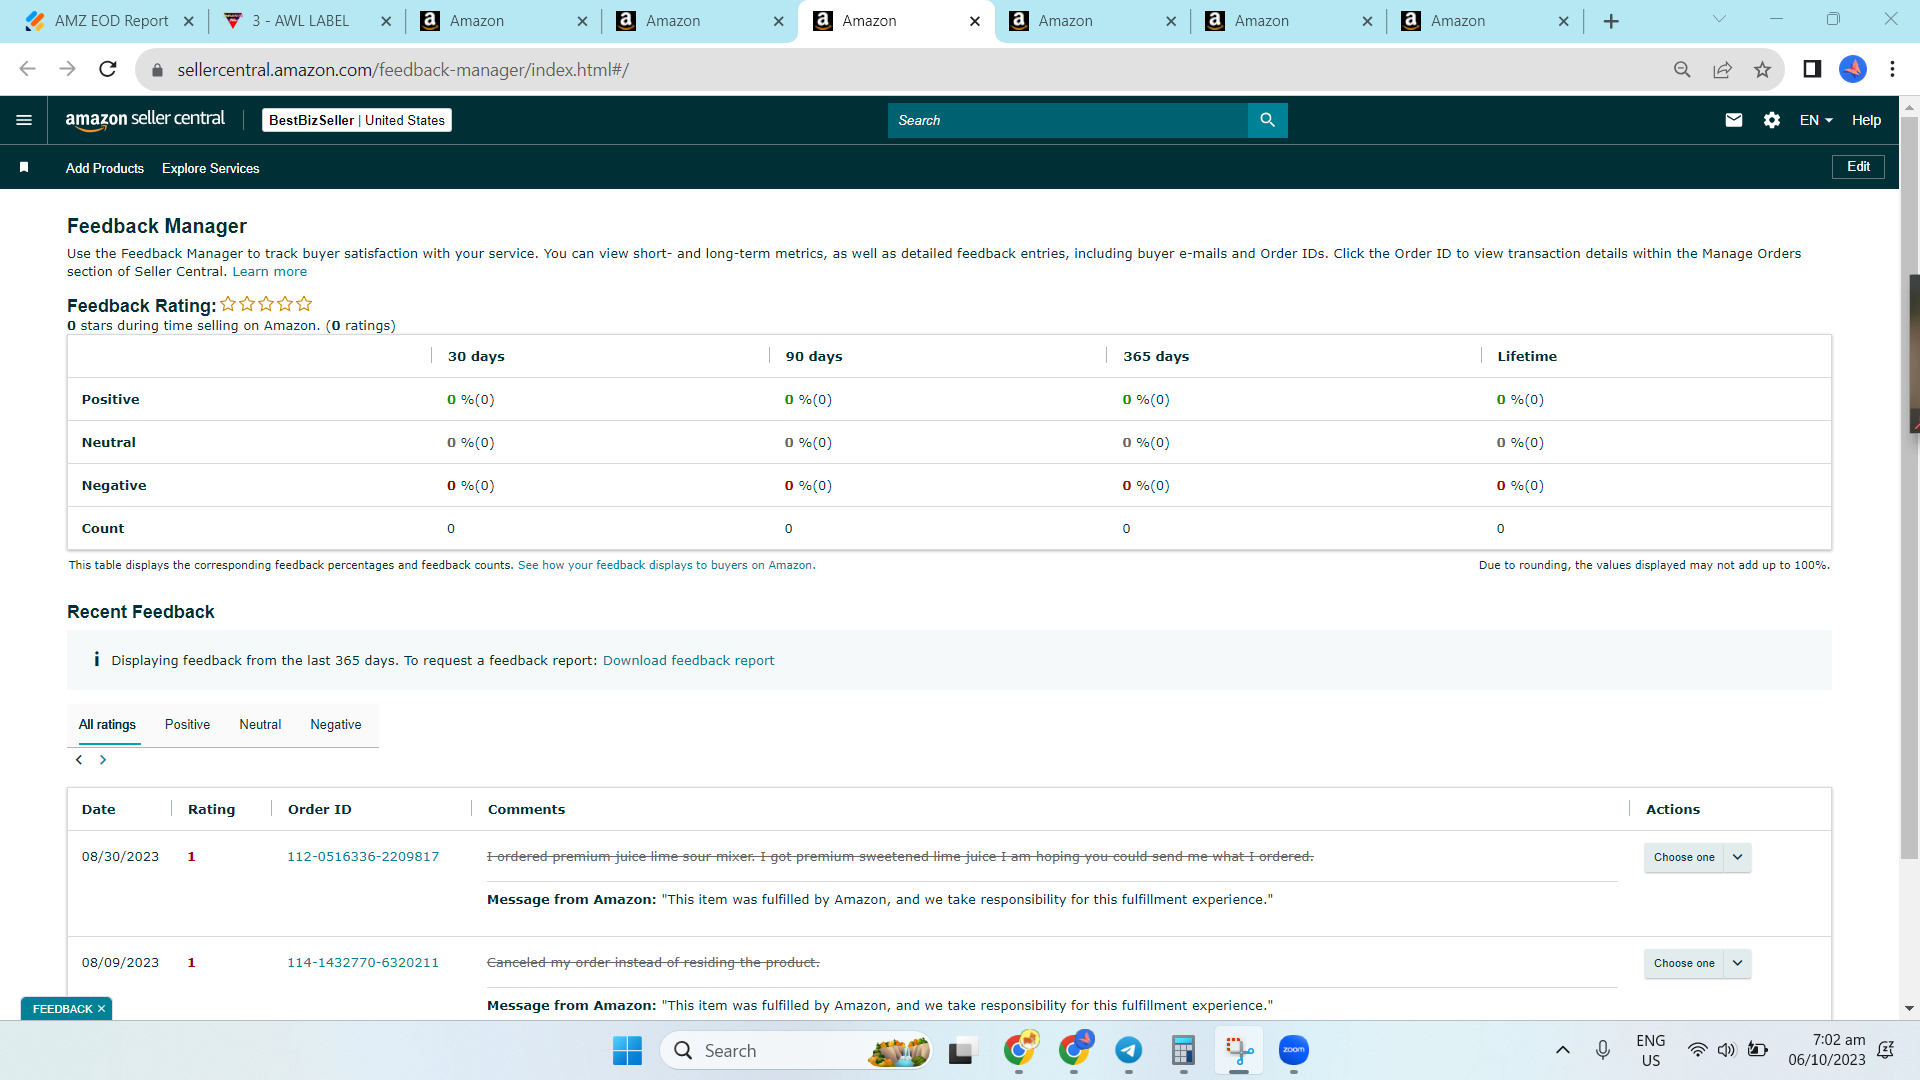Viewport: 1920px width, 1080px height.
Task: Open the Windows Start menu
Action: click(x=627, y=1050)
